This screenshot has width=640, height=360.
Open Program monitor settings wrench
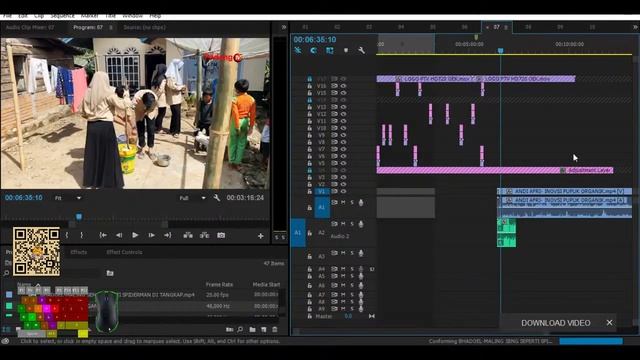coord(217,198)
